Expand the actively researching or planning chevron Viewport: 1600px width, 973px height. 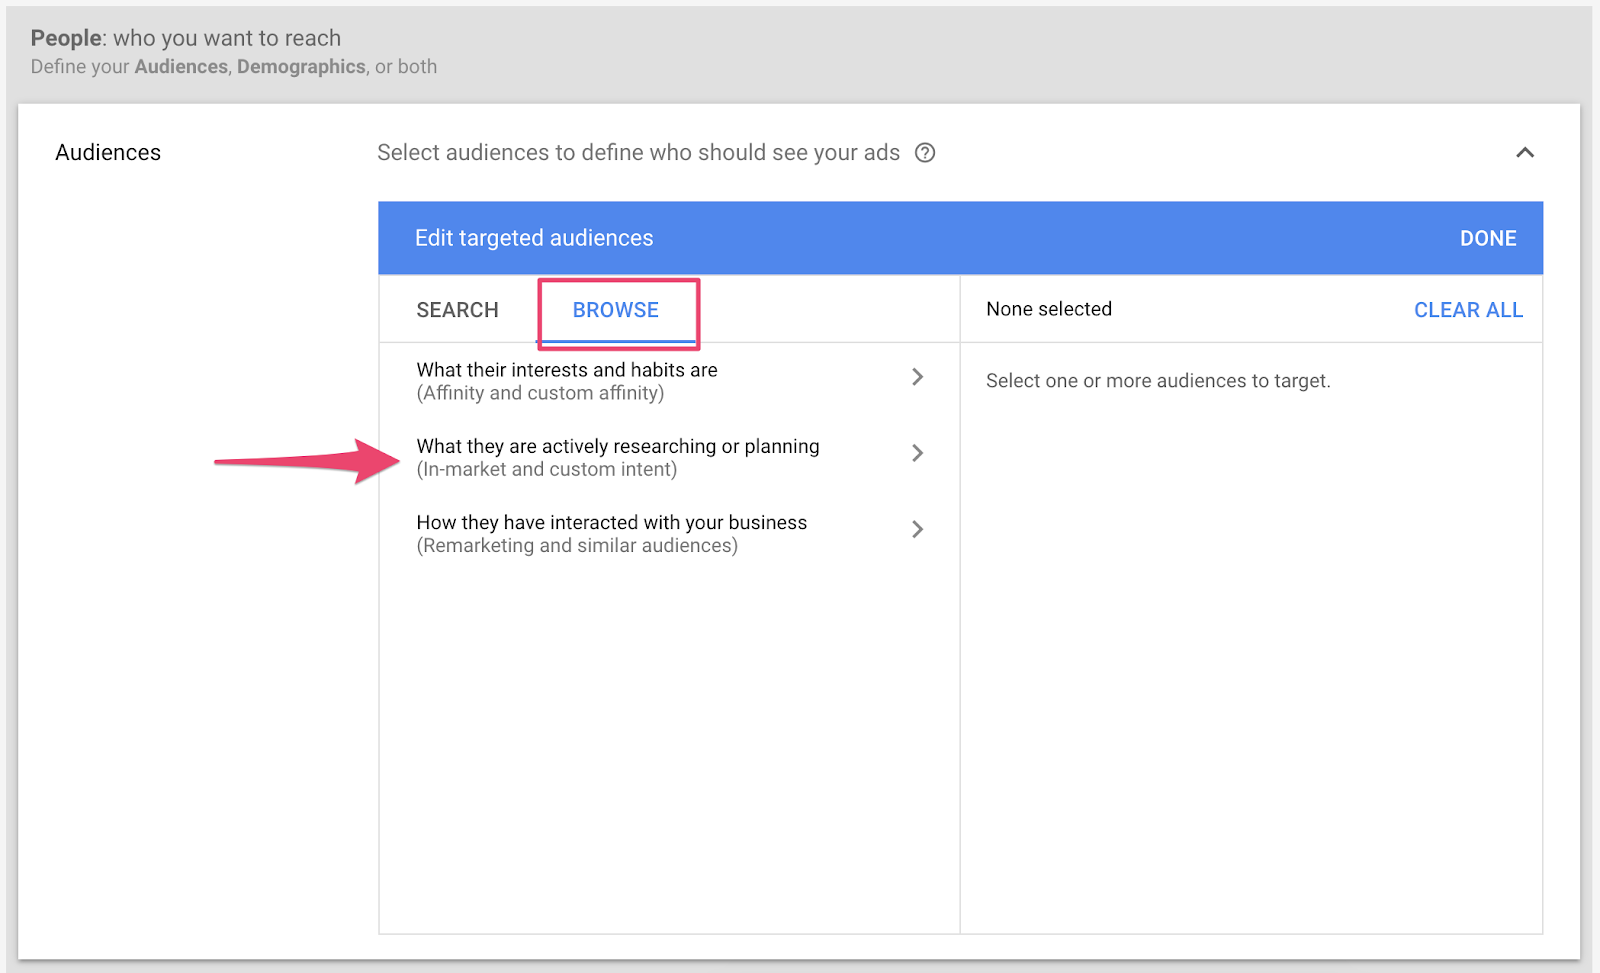[917, 453]
